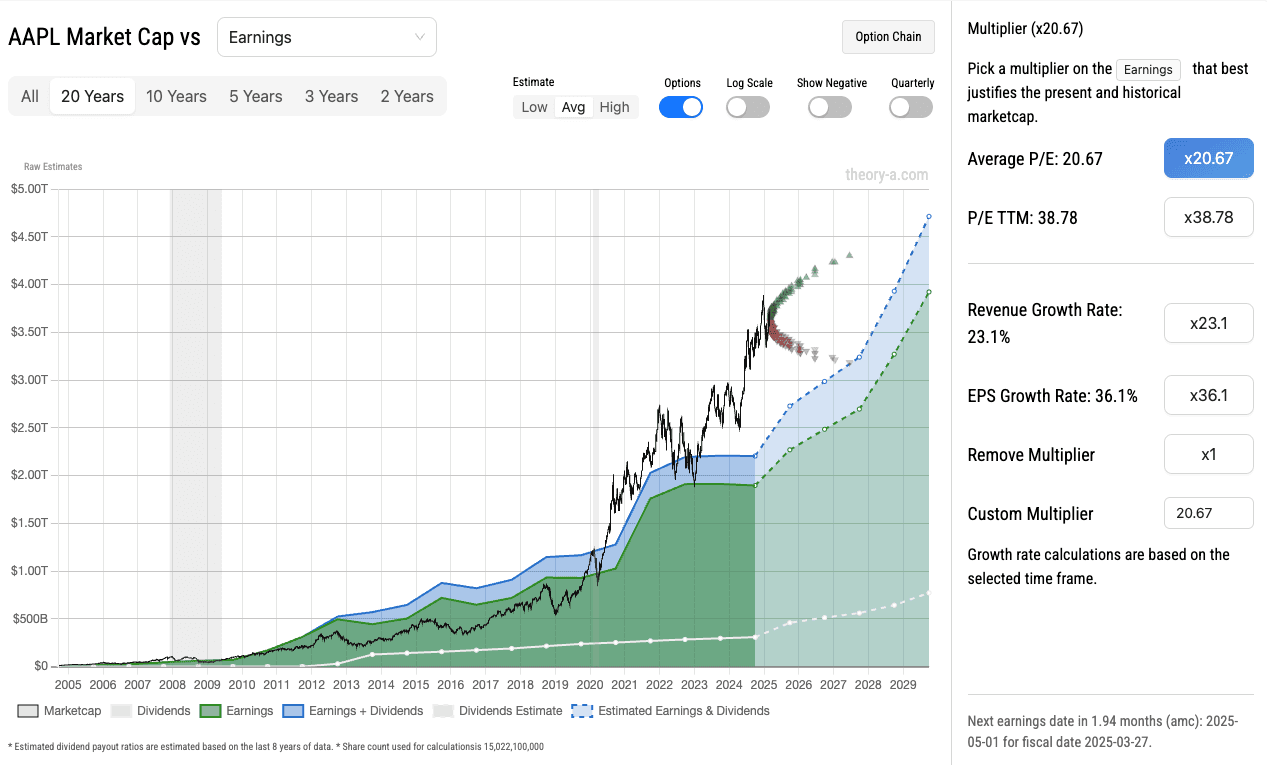Click the x1 remove multiplier button
Image resolution: width=1267 pixels, height=765 pixels.
1208,454
